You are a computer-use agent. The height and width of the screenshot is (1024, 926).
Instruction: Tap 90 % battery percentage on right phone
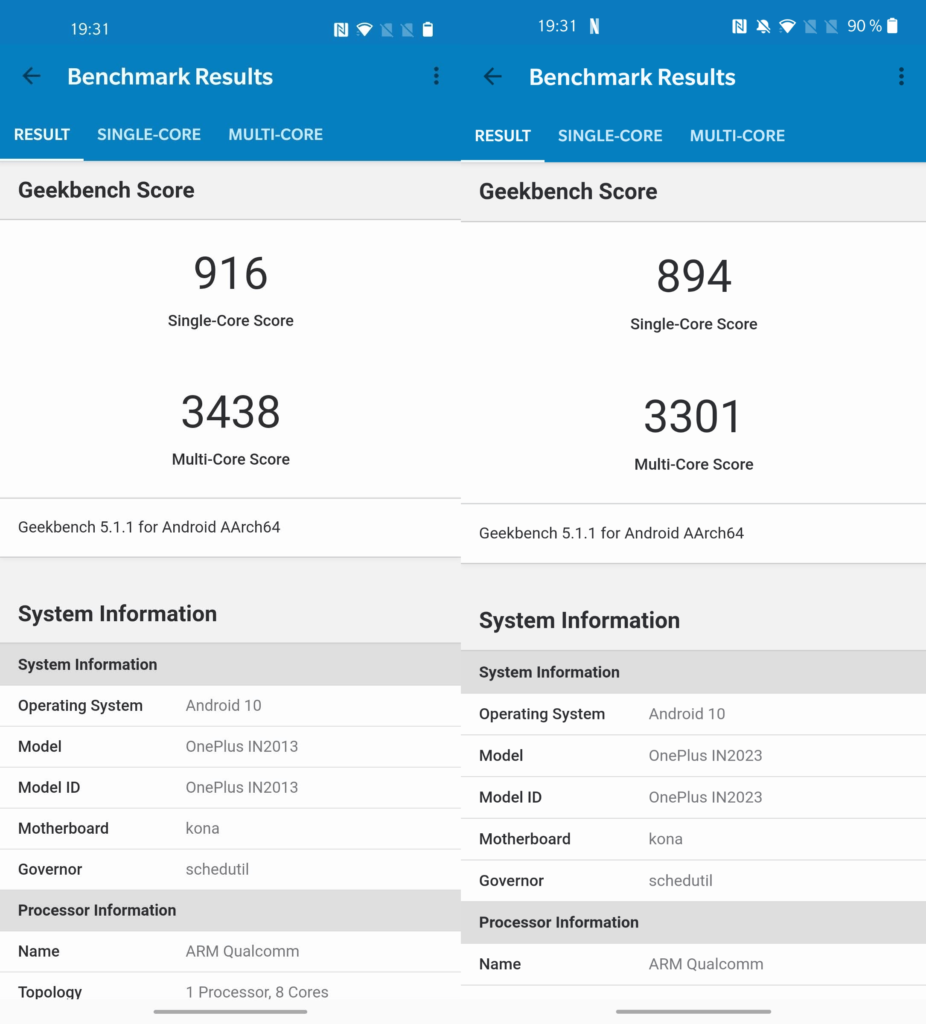864,26
